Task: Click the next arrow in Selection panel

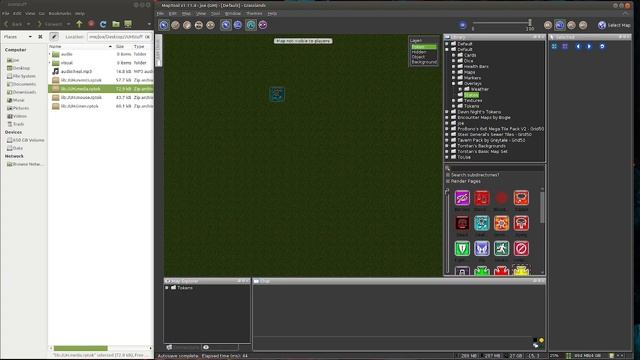Action: click(x=589, y=47)
